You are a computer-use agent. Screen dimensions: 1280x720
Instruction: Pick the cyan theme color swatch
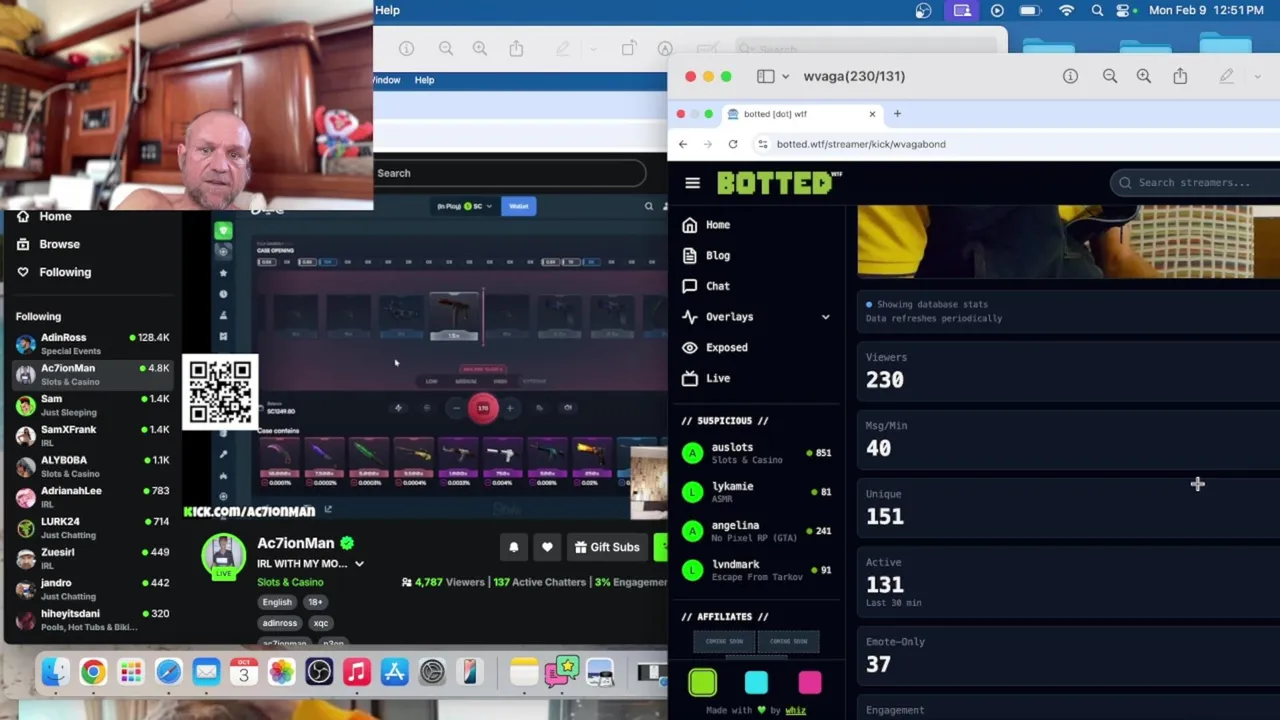click(756, 683)
